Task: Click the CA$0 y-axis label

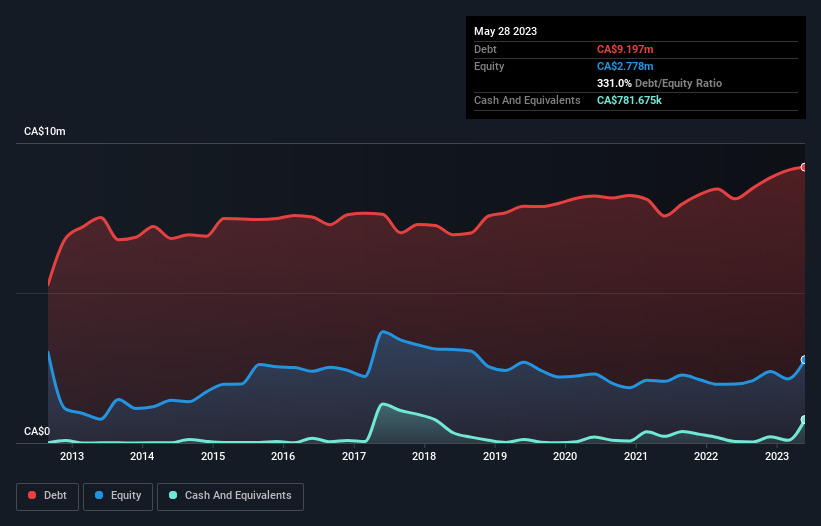Action: tap(37, 431)
